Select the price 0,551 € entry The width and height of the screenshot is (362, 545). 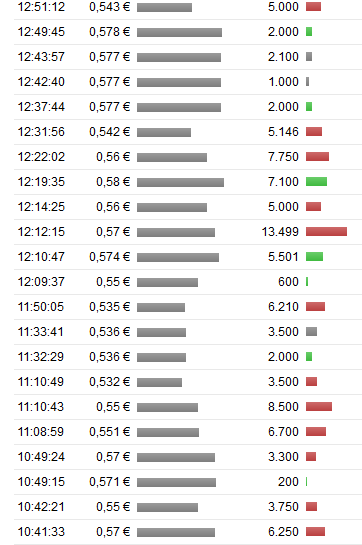(x=110, y=432)
